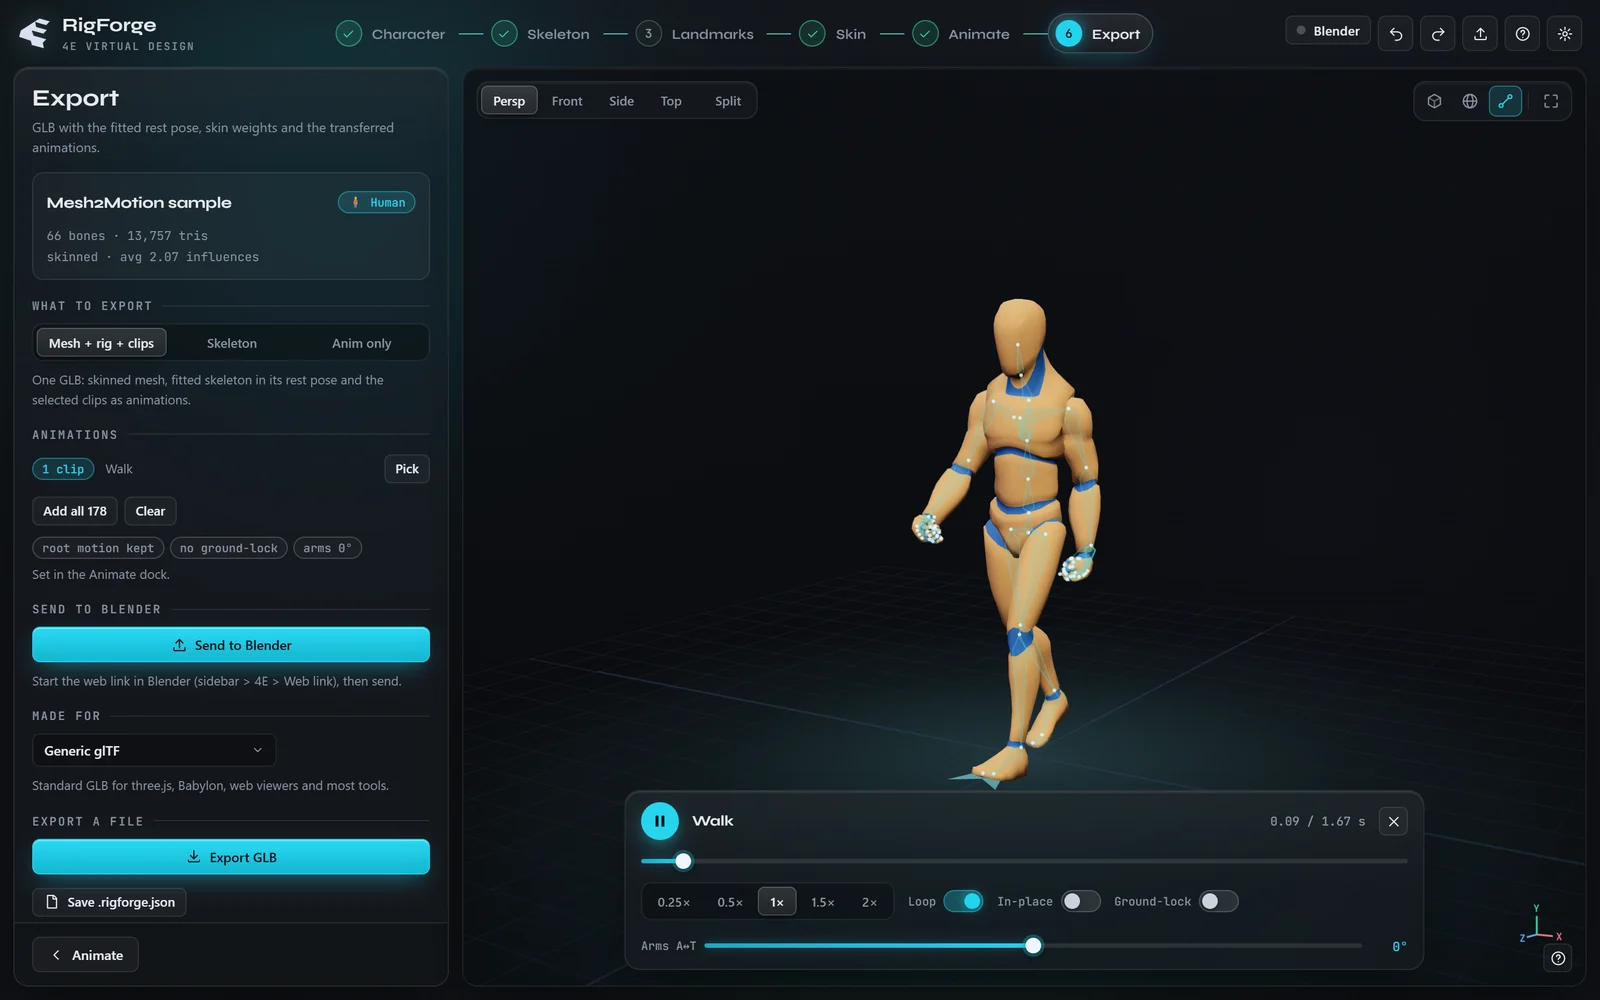Undo the last action

tap(1396, 34)
